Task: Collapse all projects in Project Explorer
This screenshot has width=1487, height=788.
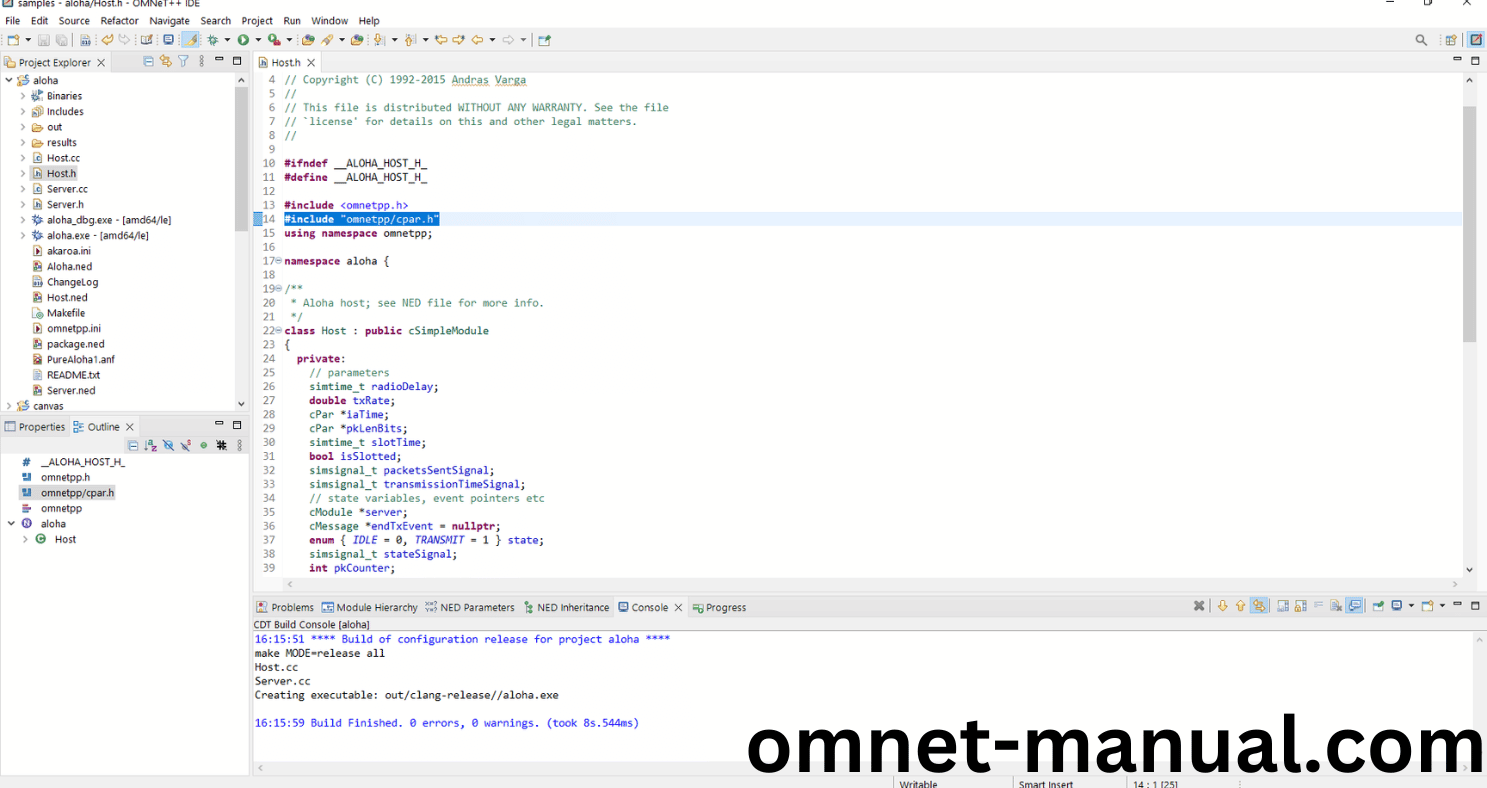Action: [148, 61]
